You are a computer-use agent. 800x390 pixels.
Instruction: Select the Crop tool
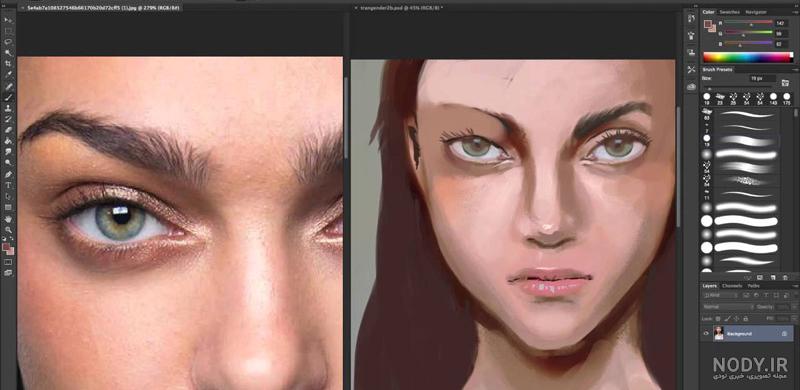8,64
